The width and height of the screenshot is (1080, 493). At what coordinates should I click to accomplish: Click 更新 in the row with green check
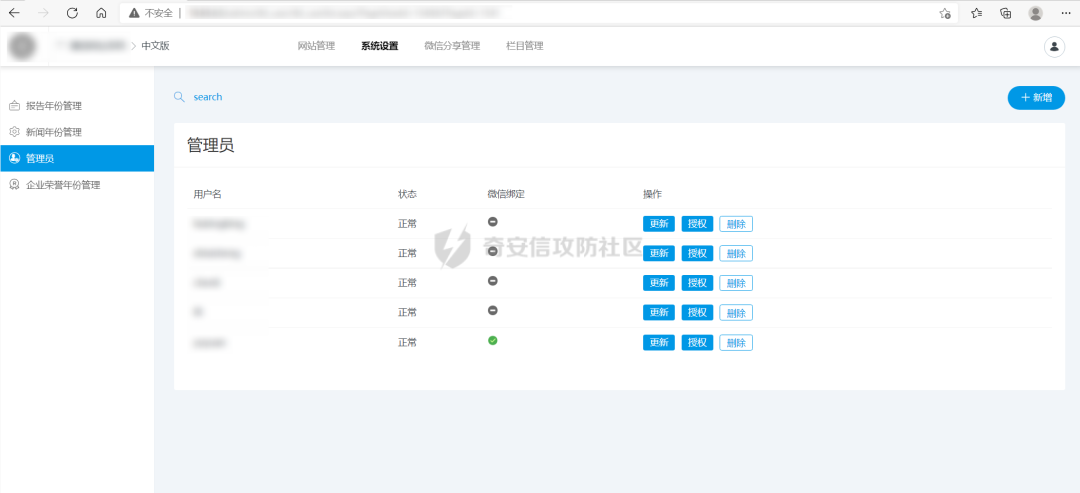[x=659, y=342]
